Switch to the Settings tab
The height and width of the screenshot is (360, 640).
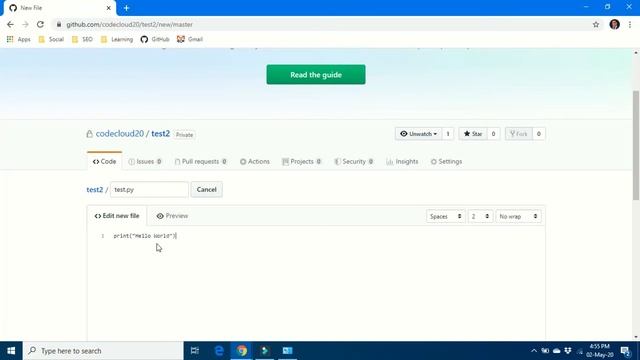pyautogui.click(x=446, y=162)
